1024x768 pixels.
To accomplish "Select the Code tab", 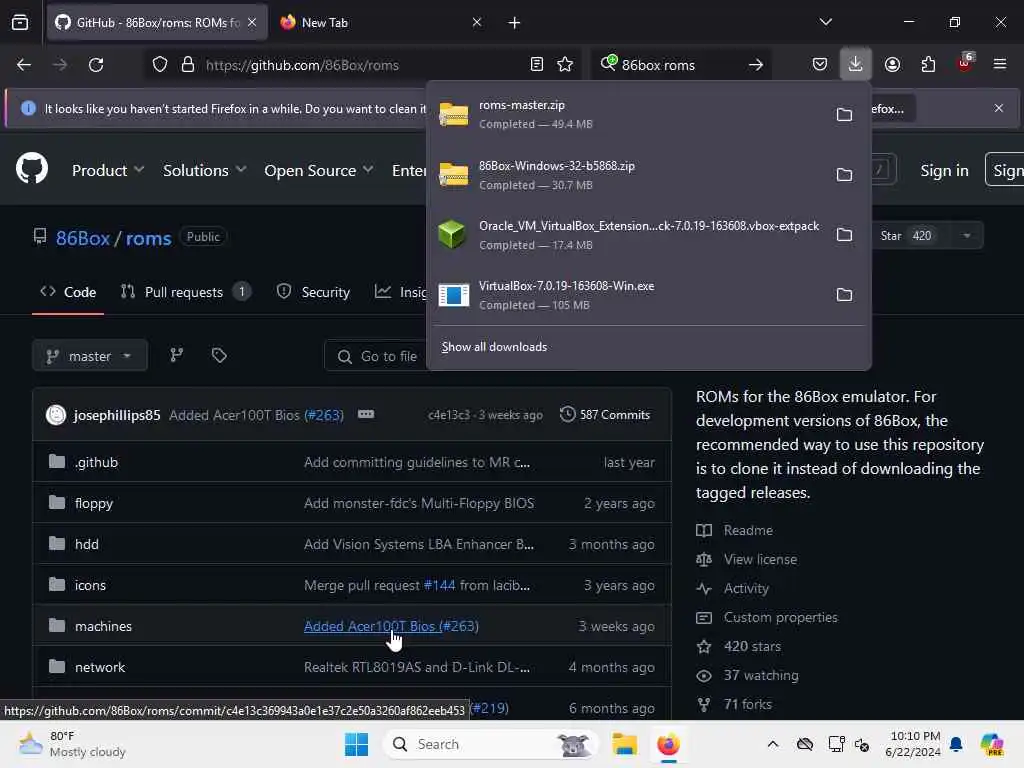I will [x=68, y=293].
